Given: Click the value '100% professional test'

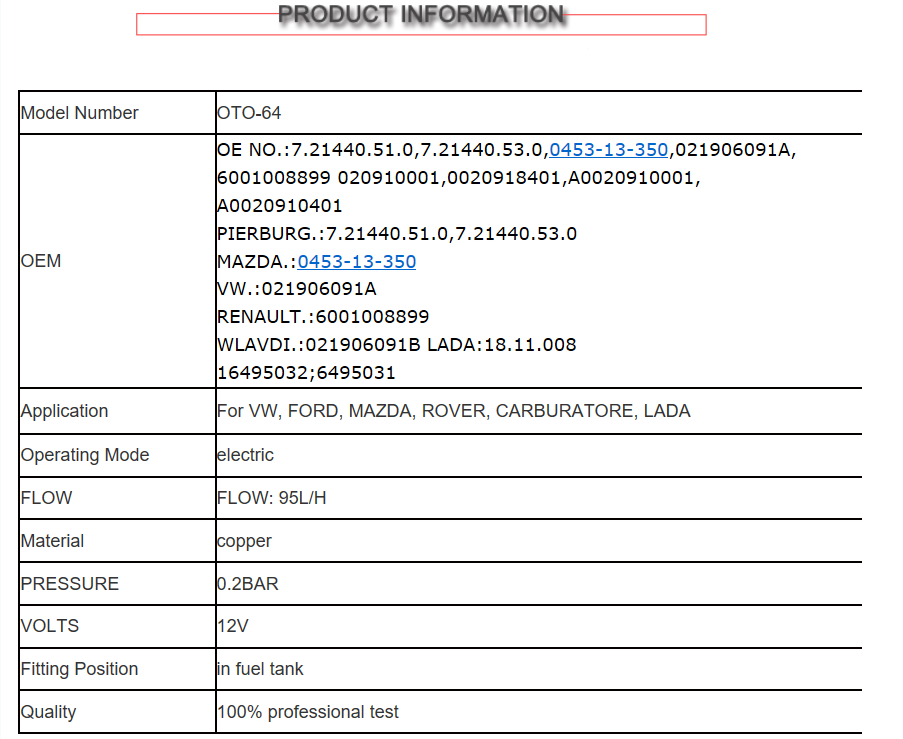Looking at the screenshot, I should [x=308, y=712].
